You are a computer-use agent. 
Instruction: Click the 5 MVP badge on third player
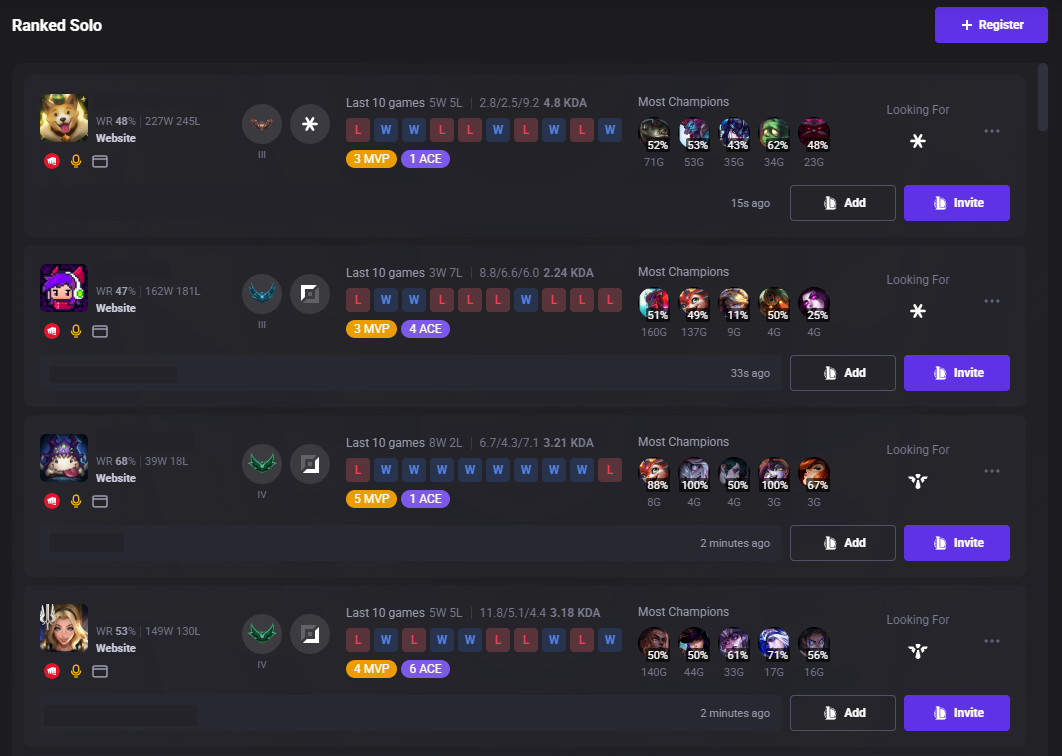pyautogui.click(x=371, y=499)
